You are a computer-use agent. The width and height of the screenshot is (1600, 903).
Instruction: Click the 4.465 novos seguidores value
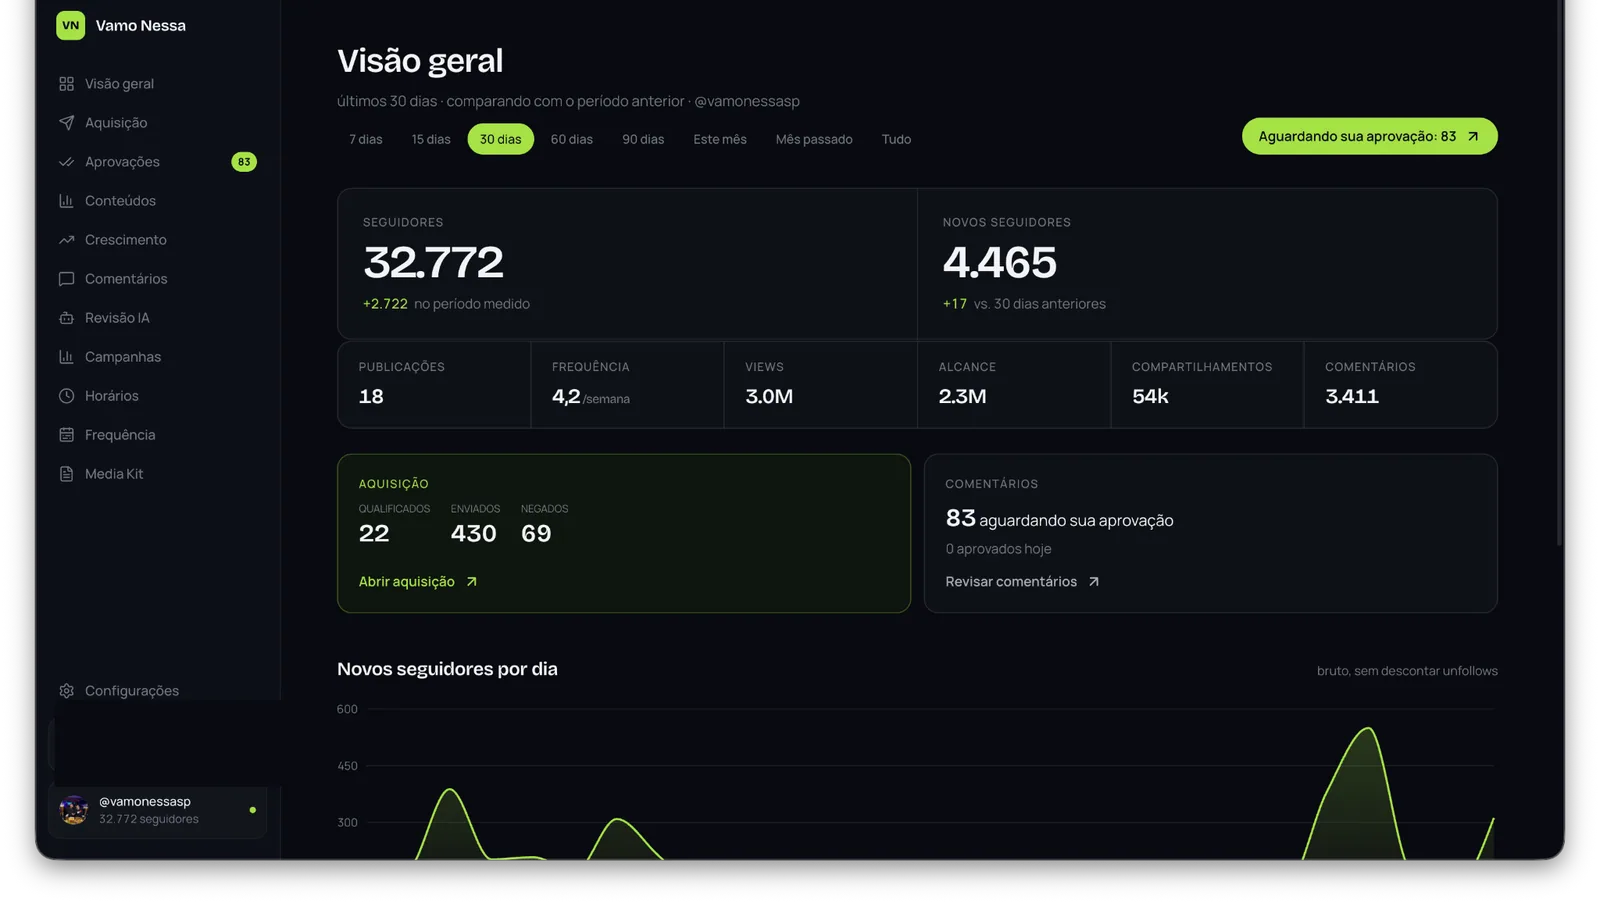coord(999,263)
